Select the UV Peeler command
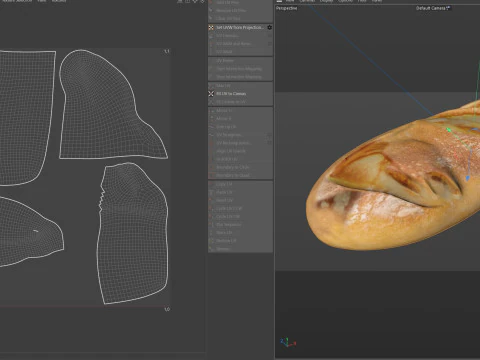Viewport: 480px width, 360px height. coord(240,61)
